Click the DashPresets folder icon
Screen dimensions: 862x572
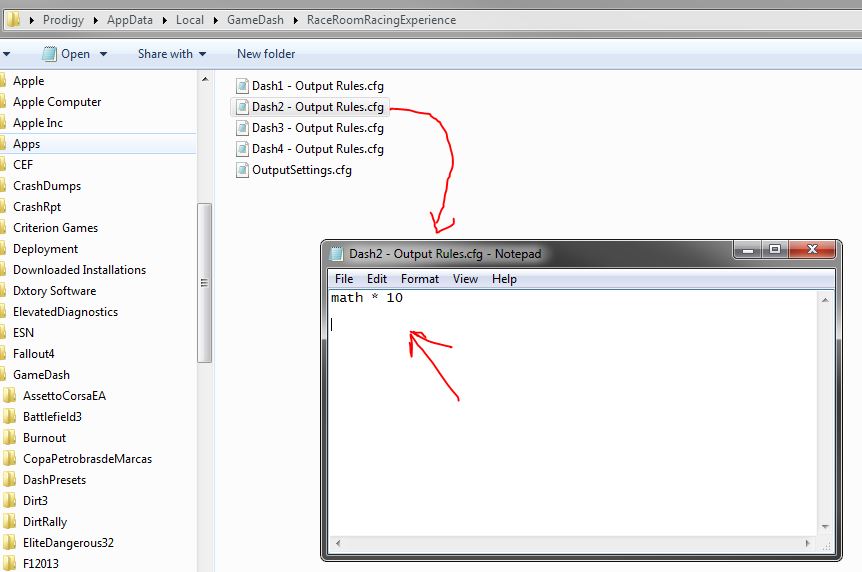tap(9, 479)
